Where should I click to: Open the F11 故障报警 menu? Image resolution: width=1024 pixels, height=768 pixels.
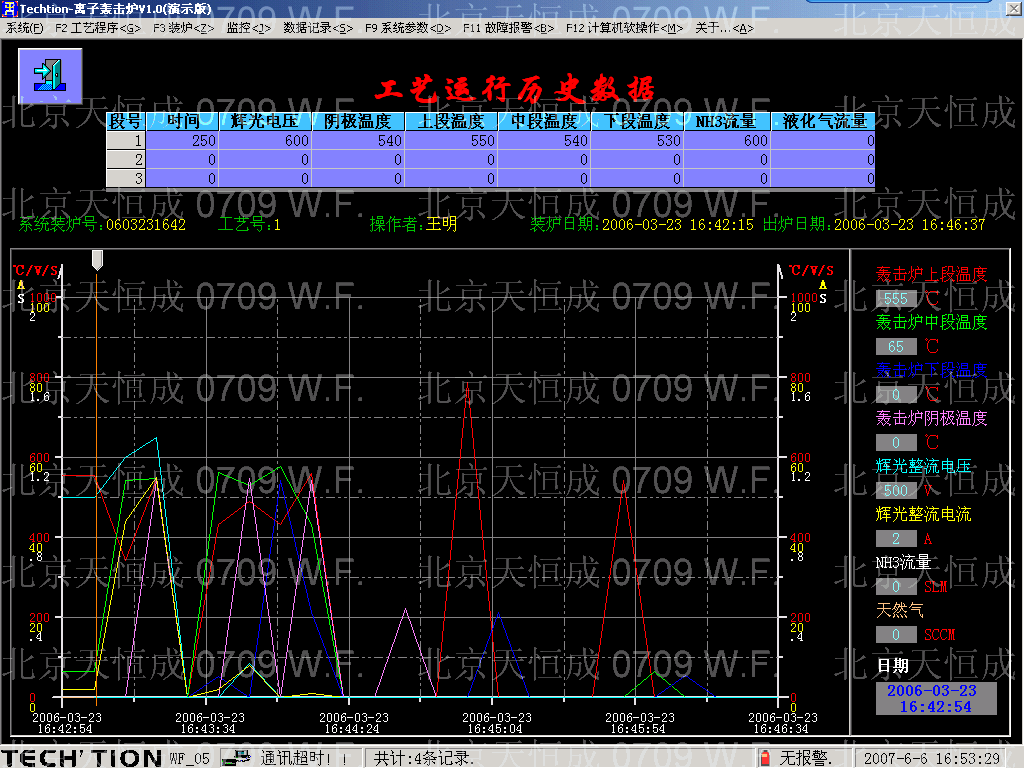pyautogui.click(x=508, y=28)
